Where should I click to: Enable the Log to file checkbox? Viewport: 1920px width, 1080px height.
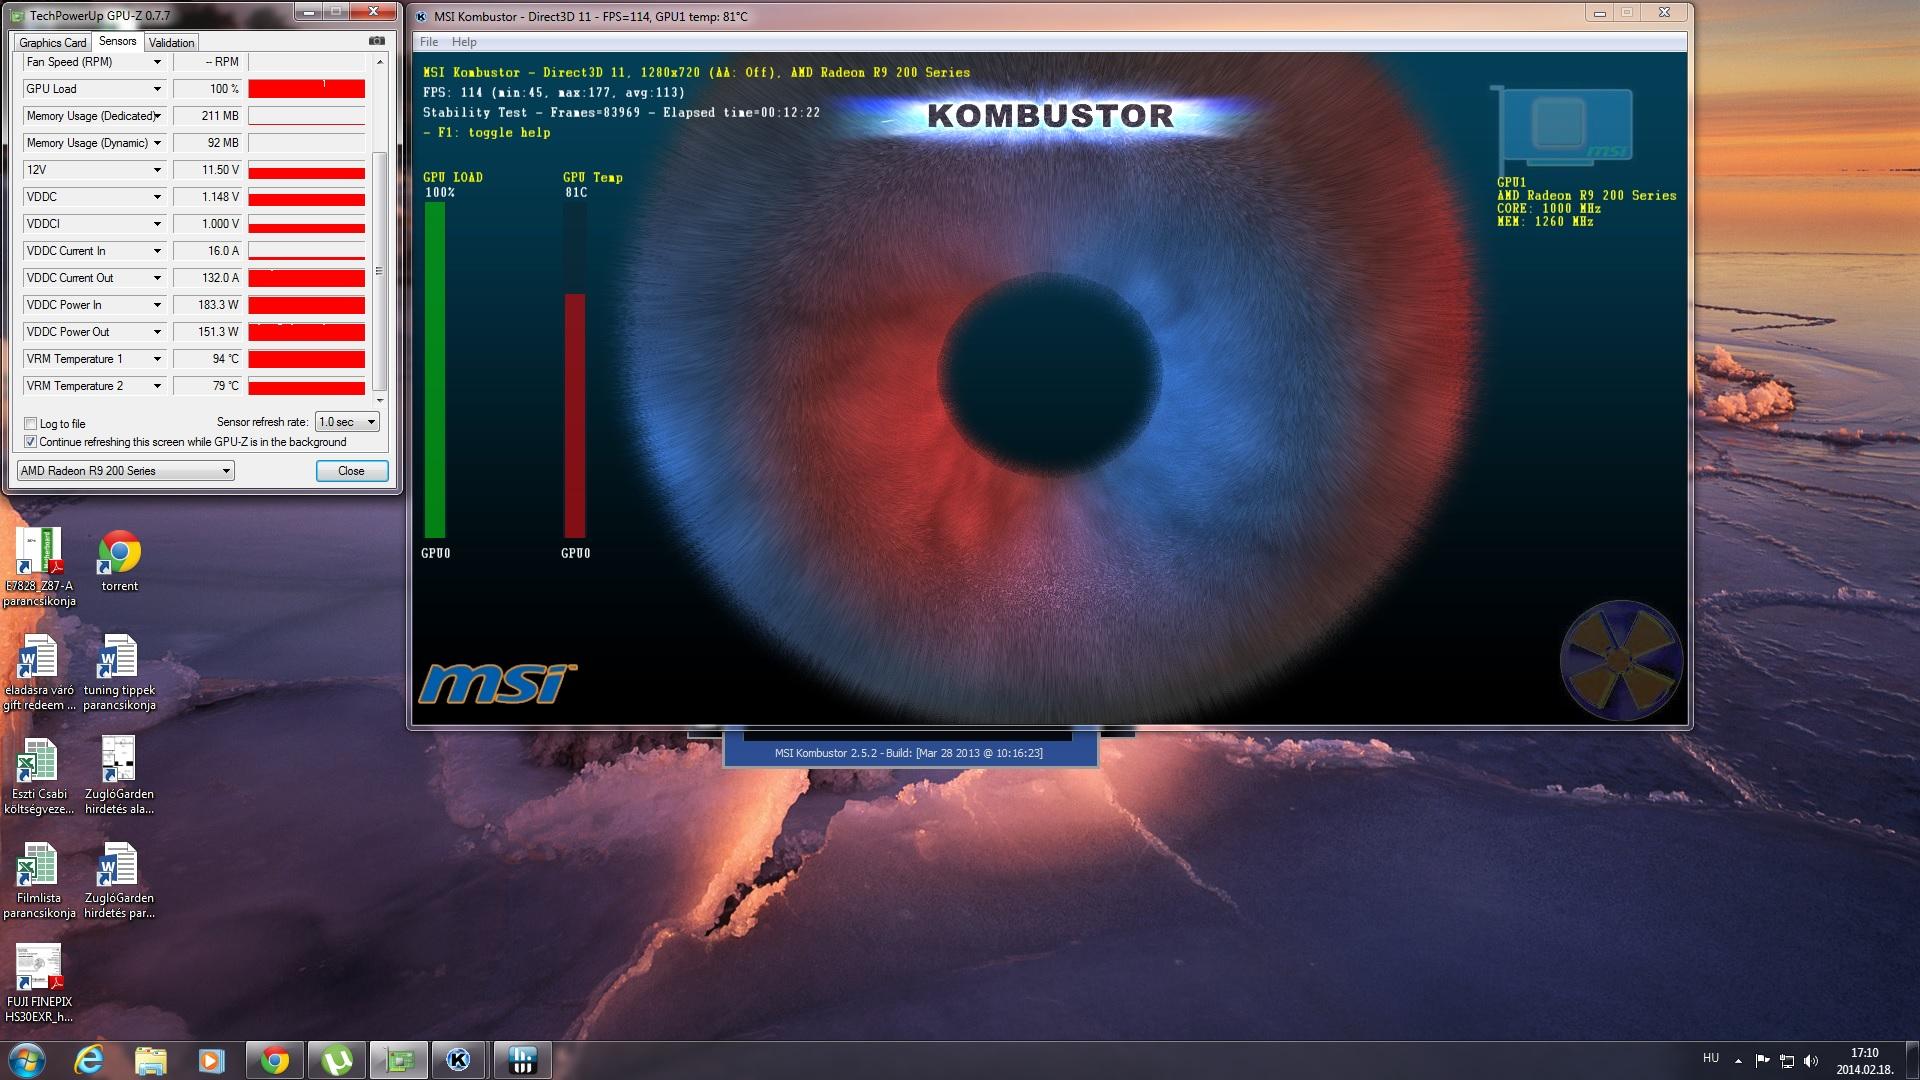[x=30, y=424]
